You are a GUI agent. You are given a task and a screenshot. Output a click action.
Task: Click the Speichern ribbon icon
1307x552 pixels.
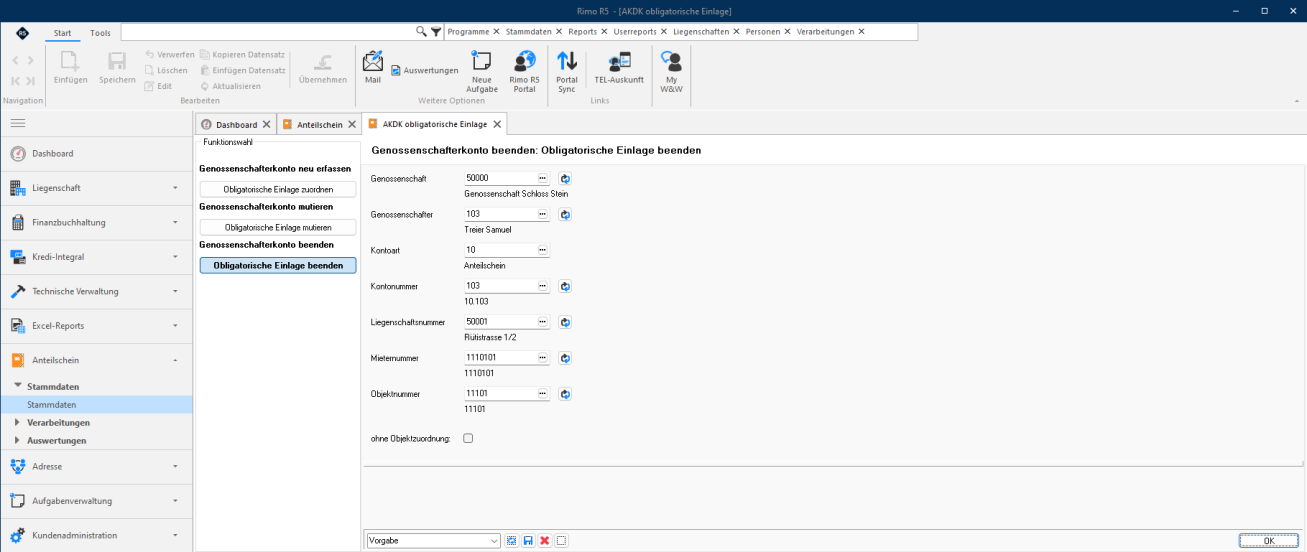pyautogui.click(x=117, y=67)
